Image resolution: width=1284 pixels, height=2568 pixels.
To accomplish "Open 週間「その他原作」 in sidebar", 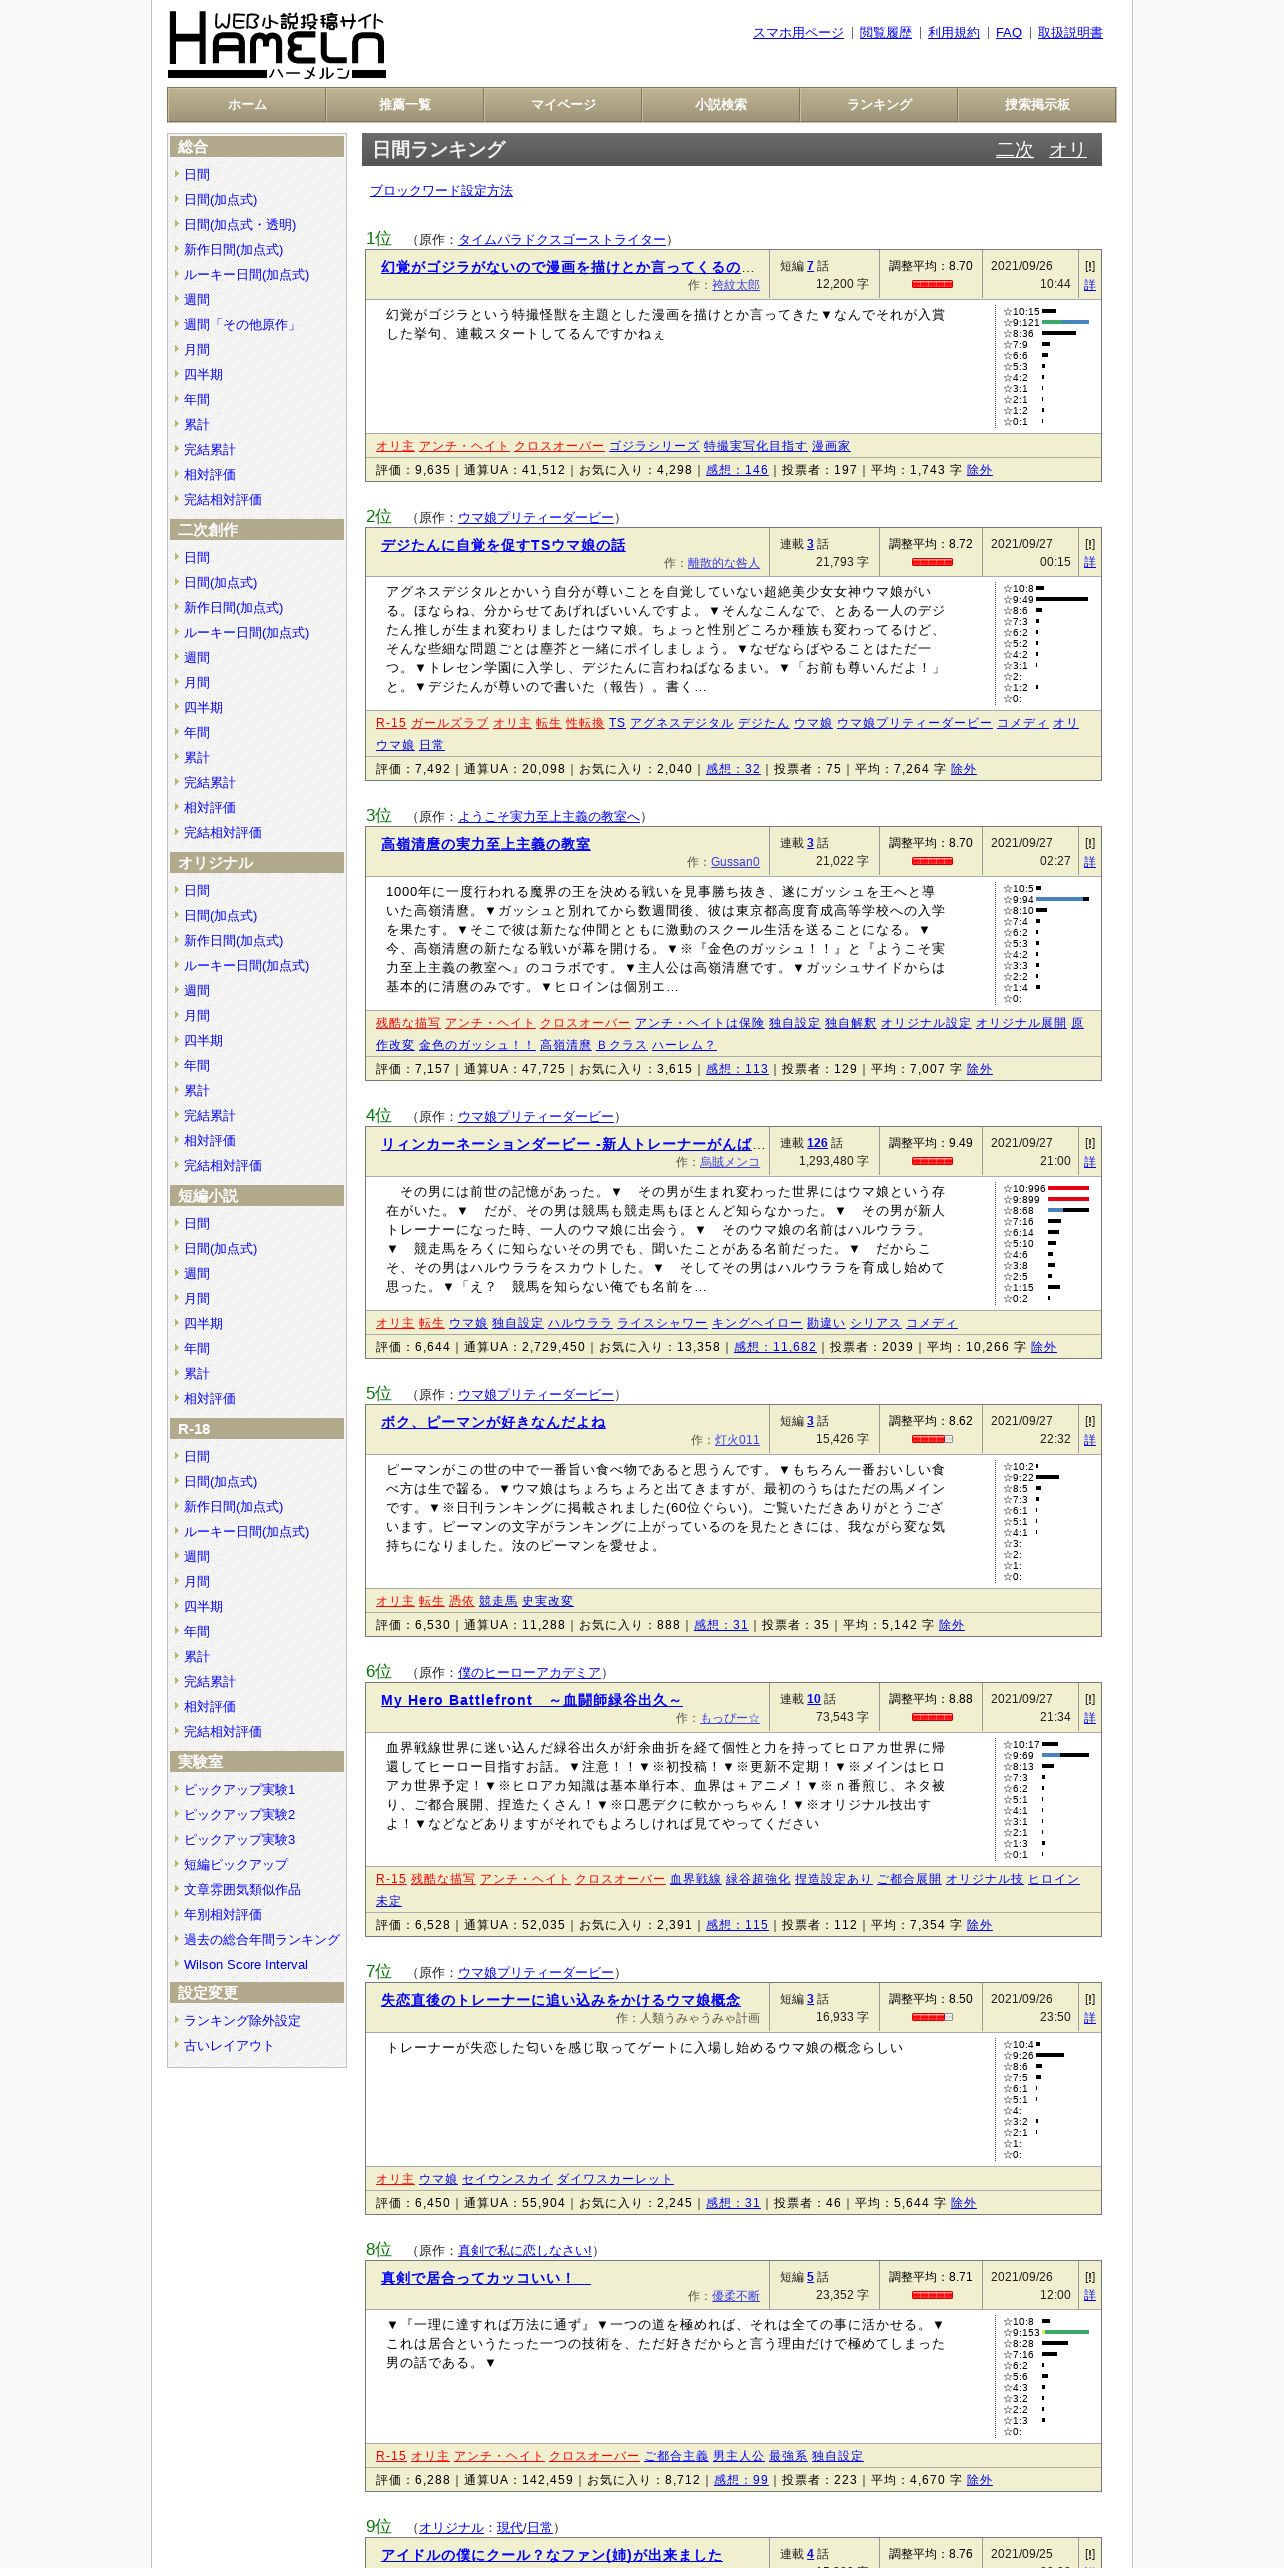I will pyautogui.click(x=241, y=325).
